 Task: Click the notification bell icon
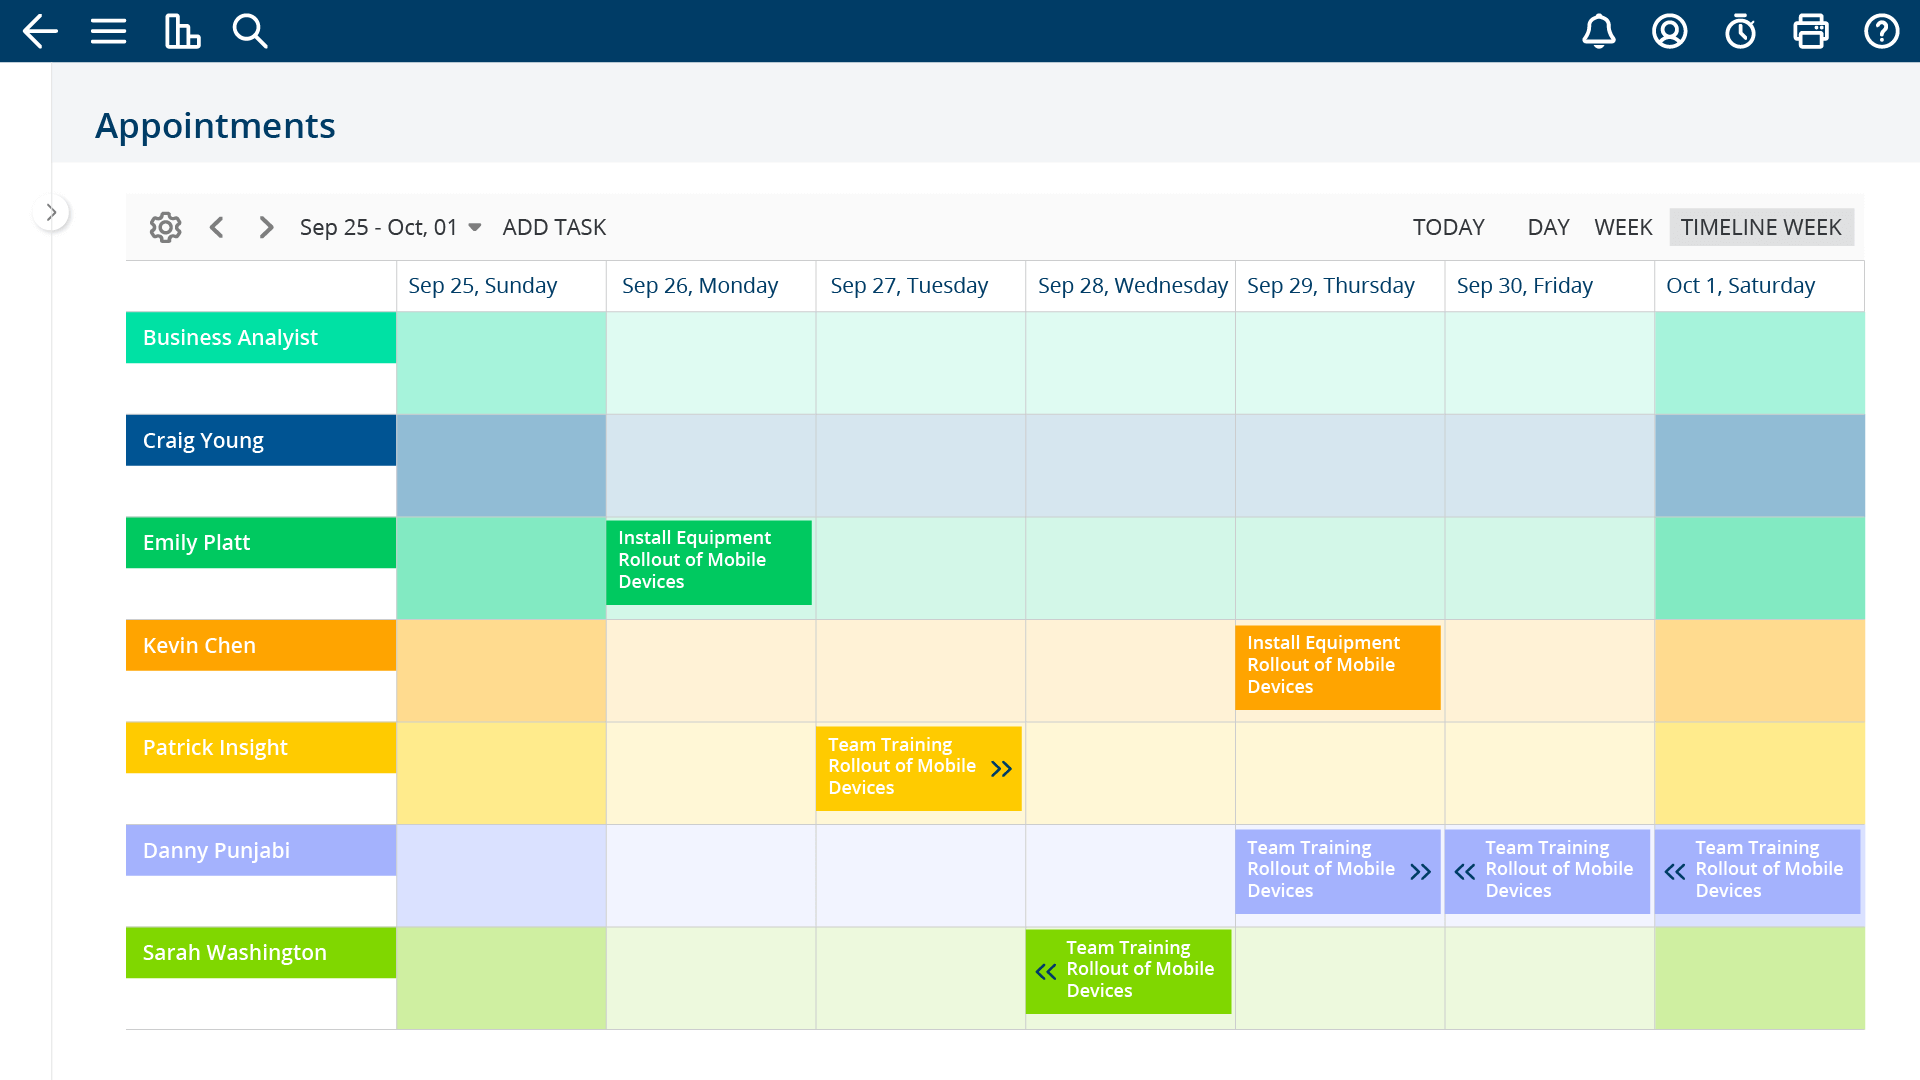tap(1600, 30)
